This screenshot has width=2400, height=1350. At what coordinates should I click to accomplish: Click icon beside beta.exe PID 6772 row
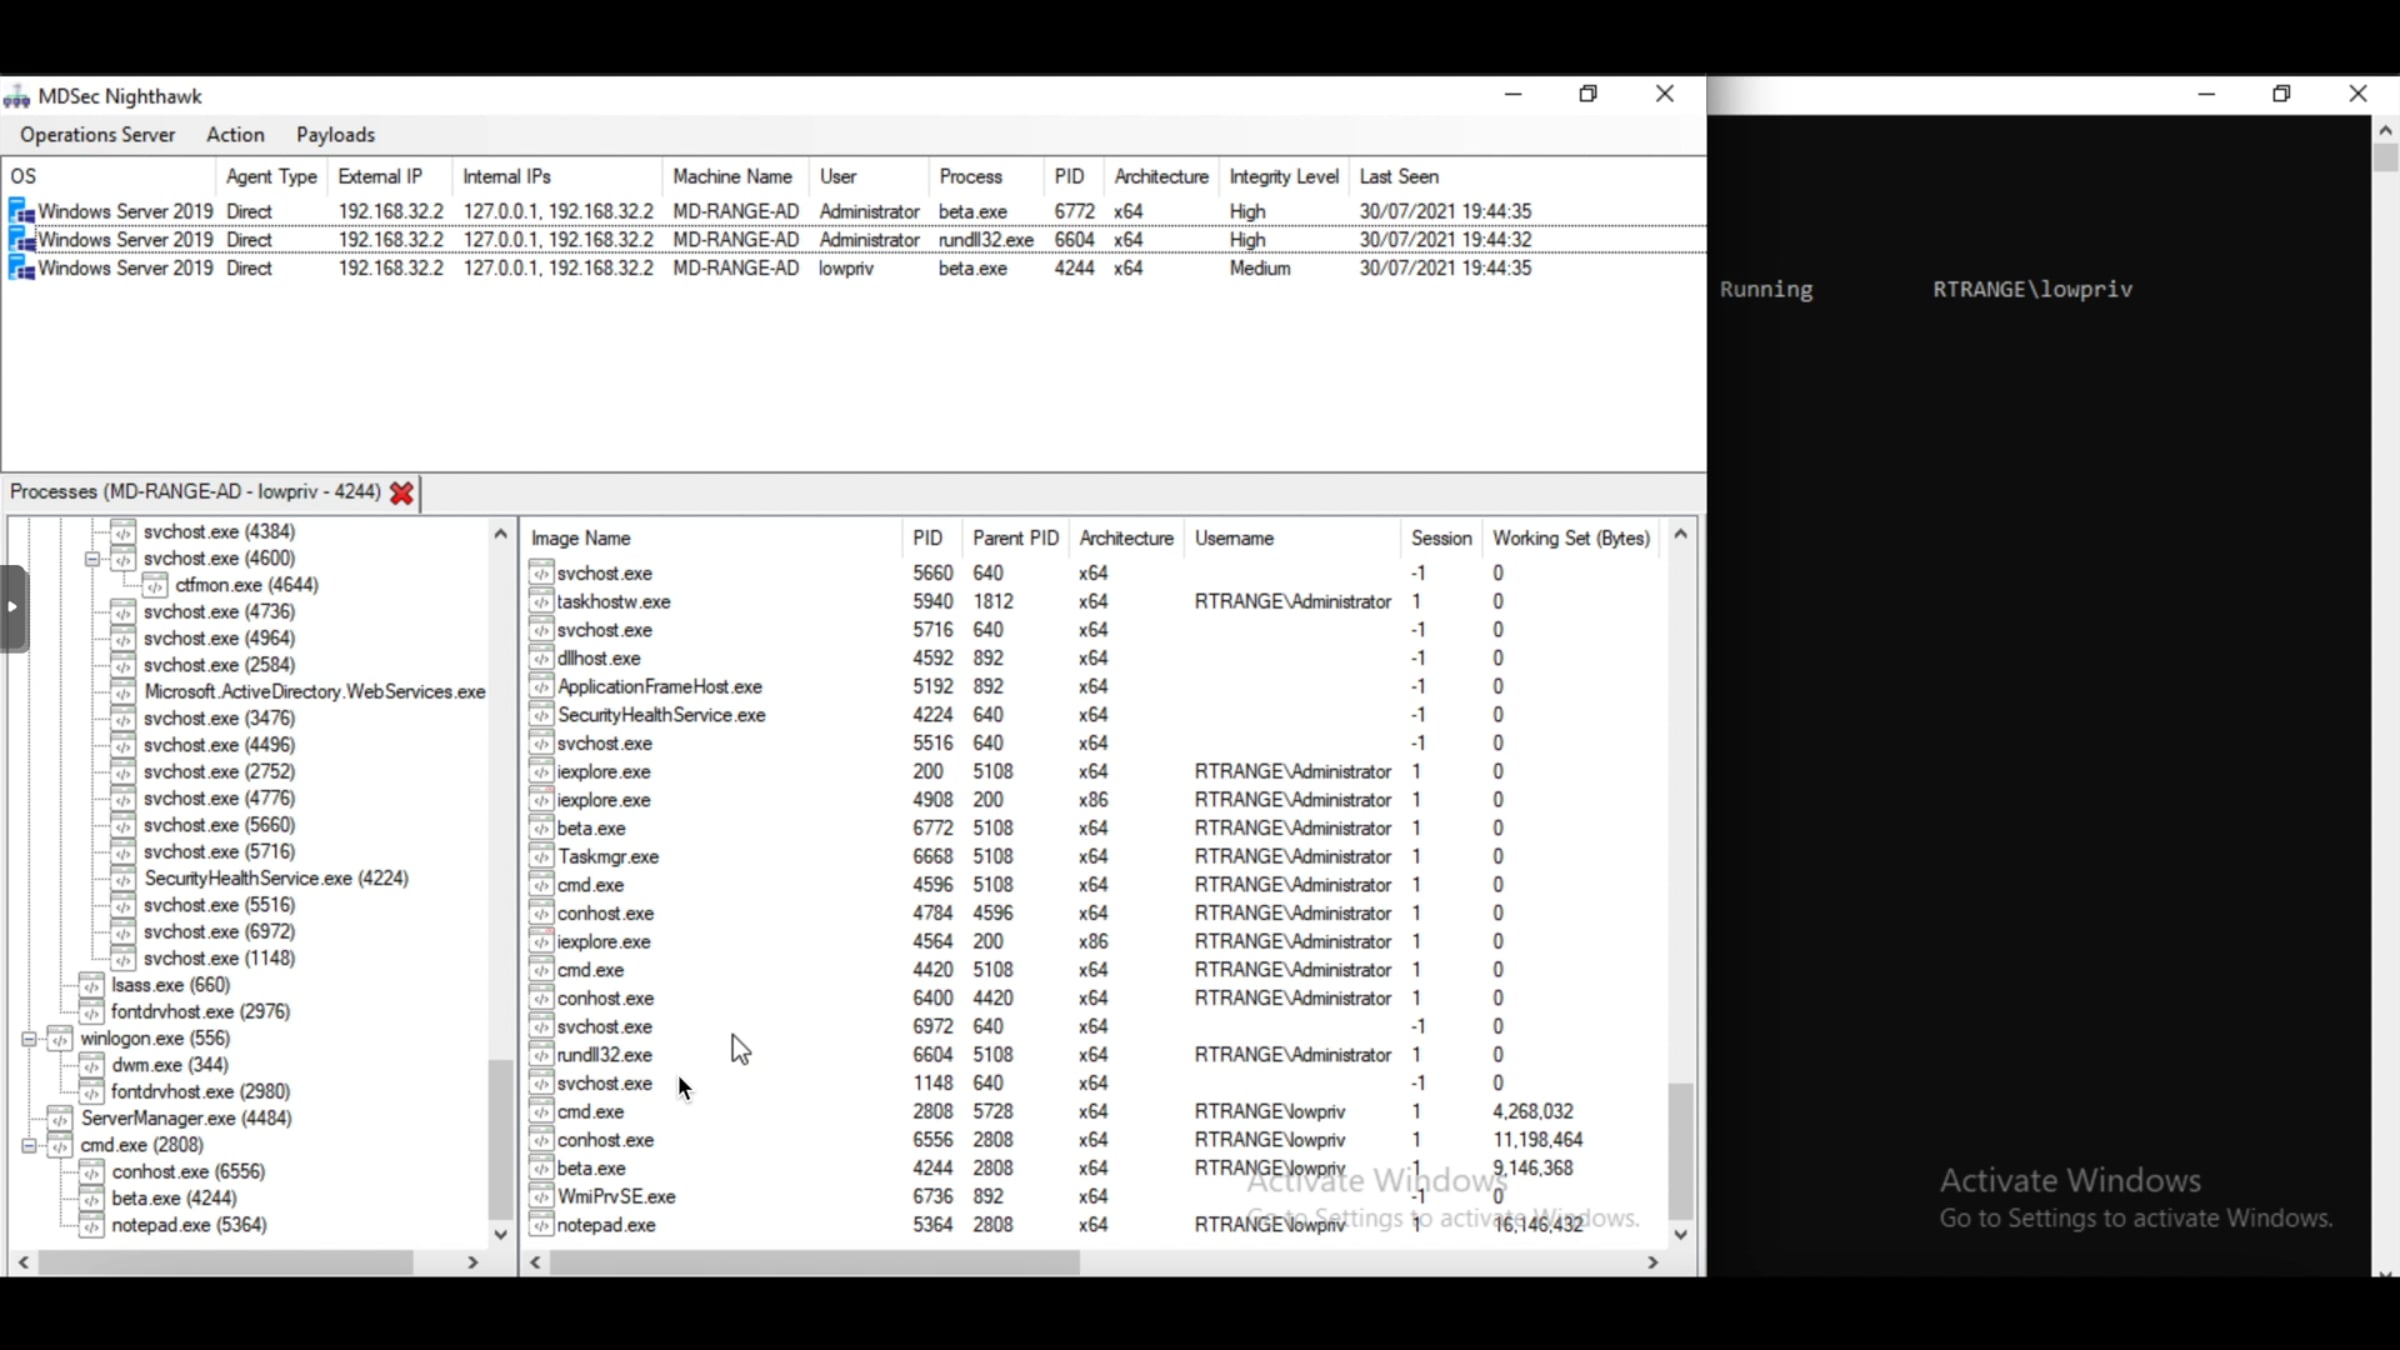(x=541, y=829)
